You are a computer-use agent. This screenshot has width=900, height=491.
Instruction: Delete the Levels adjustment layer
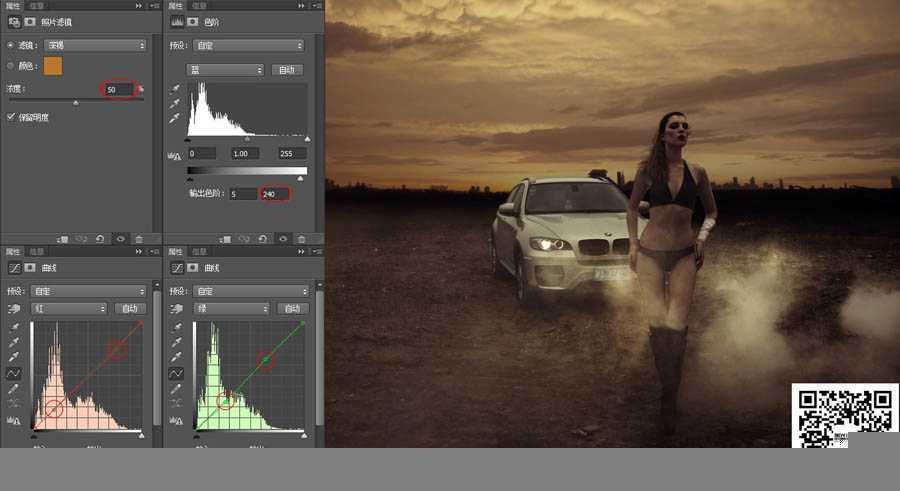pyautogui.click(x=302, y=239)
